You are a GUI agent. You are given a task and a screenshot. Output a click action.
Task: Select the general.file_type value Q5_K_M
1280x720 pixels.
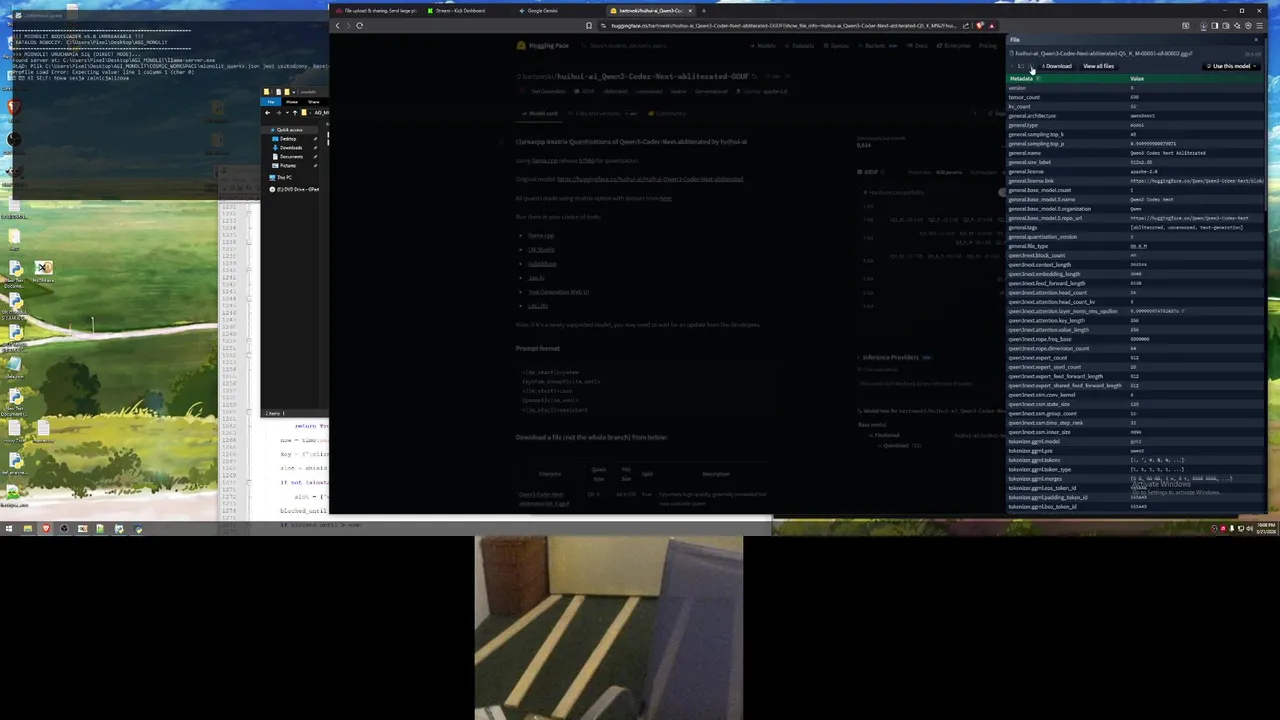(x=1139, y=246)
